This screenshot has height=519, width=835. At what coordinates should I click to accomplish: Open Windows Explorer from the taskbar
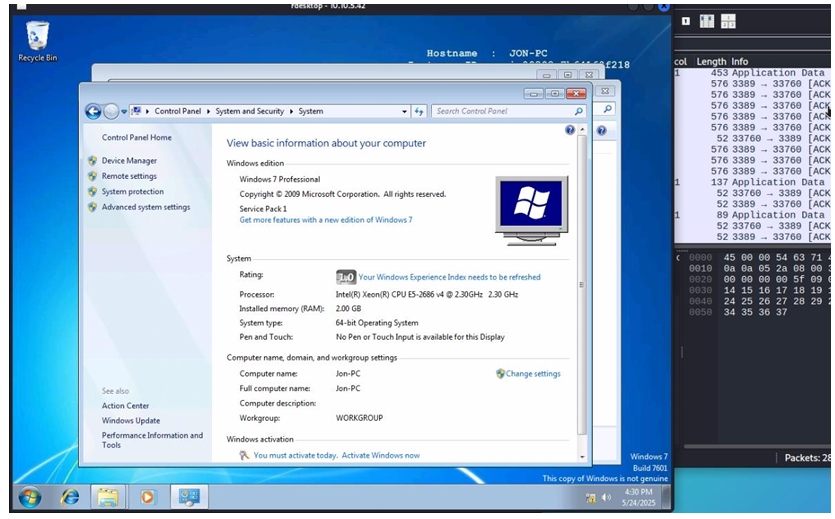108,497
